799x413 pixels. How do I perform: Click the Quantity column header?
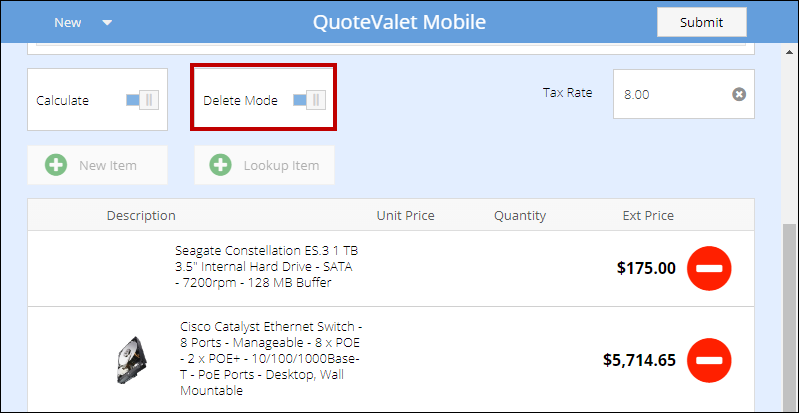(x=520, y=215)
